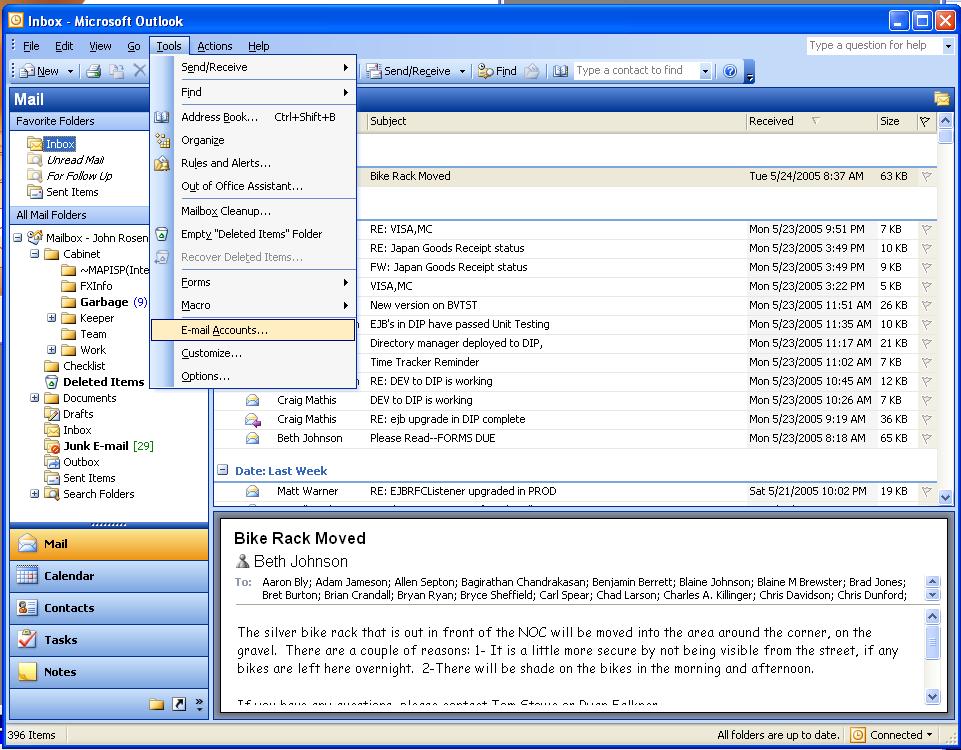Switch to the Calendar pane
The height and width of the screenshot is (750, 961).
point(68,576)
